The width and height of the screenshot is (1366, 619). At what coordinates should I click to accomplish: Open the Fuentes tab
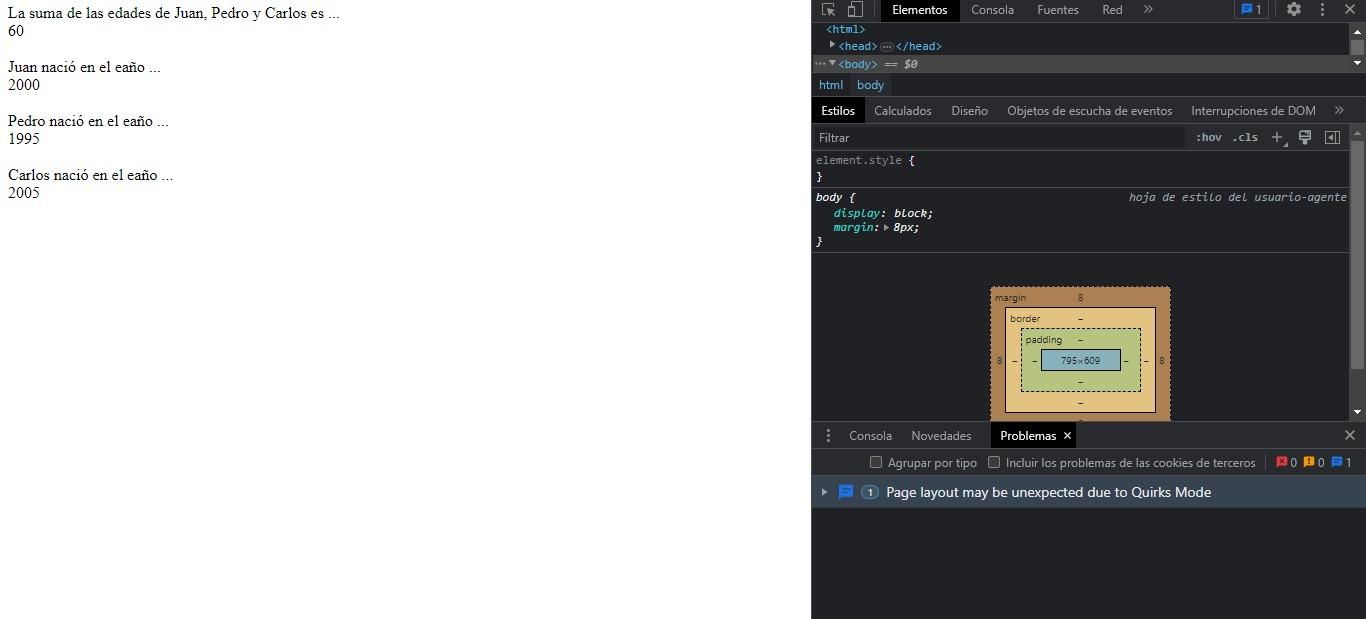[x=1057, y=10]
